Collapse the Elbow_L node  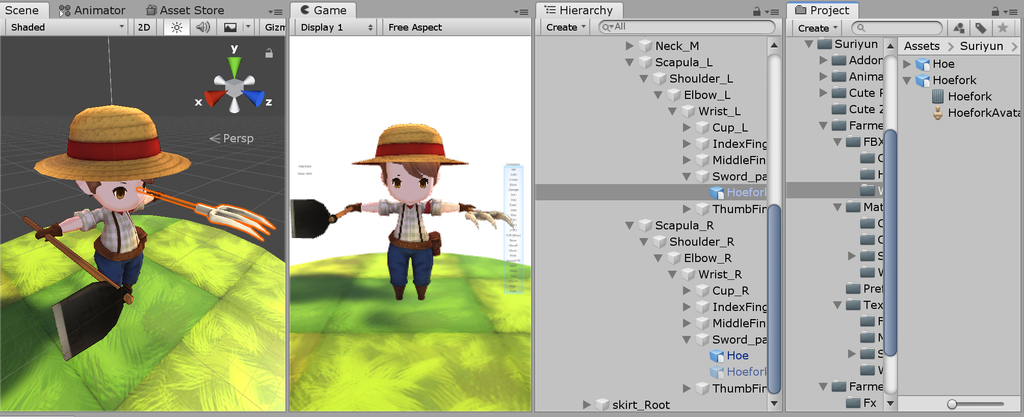point(658,95)
